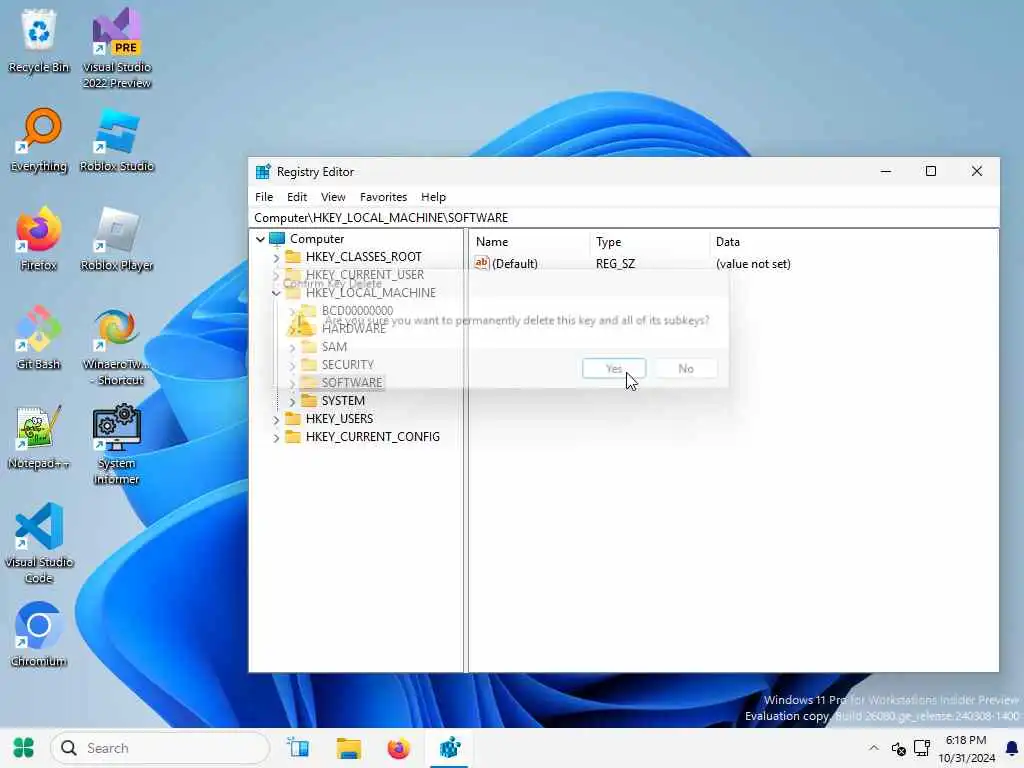Expand the HKEY_CURRENT_CONFIG chevron
Screen dimensions: 1024x768
point(276,438)
